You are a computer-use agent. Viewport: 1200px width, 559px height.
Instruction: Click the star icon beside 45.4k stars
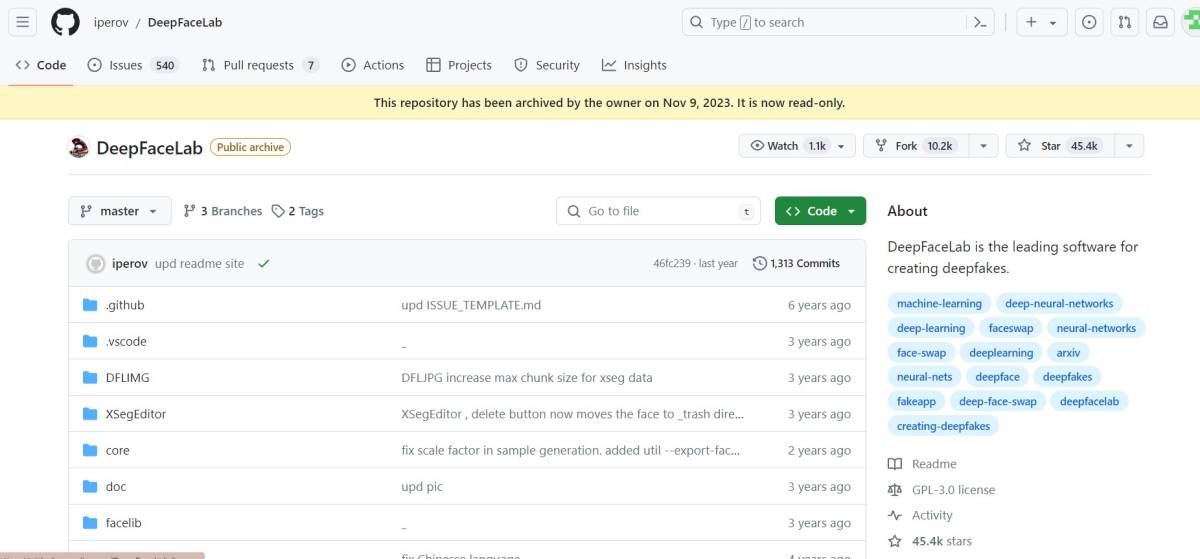pos(895,541)
